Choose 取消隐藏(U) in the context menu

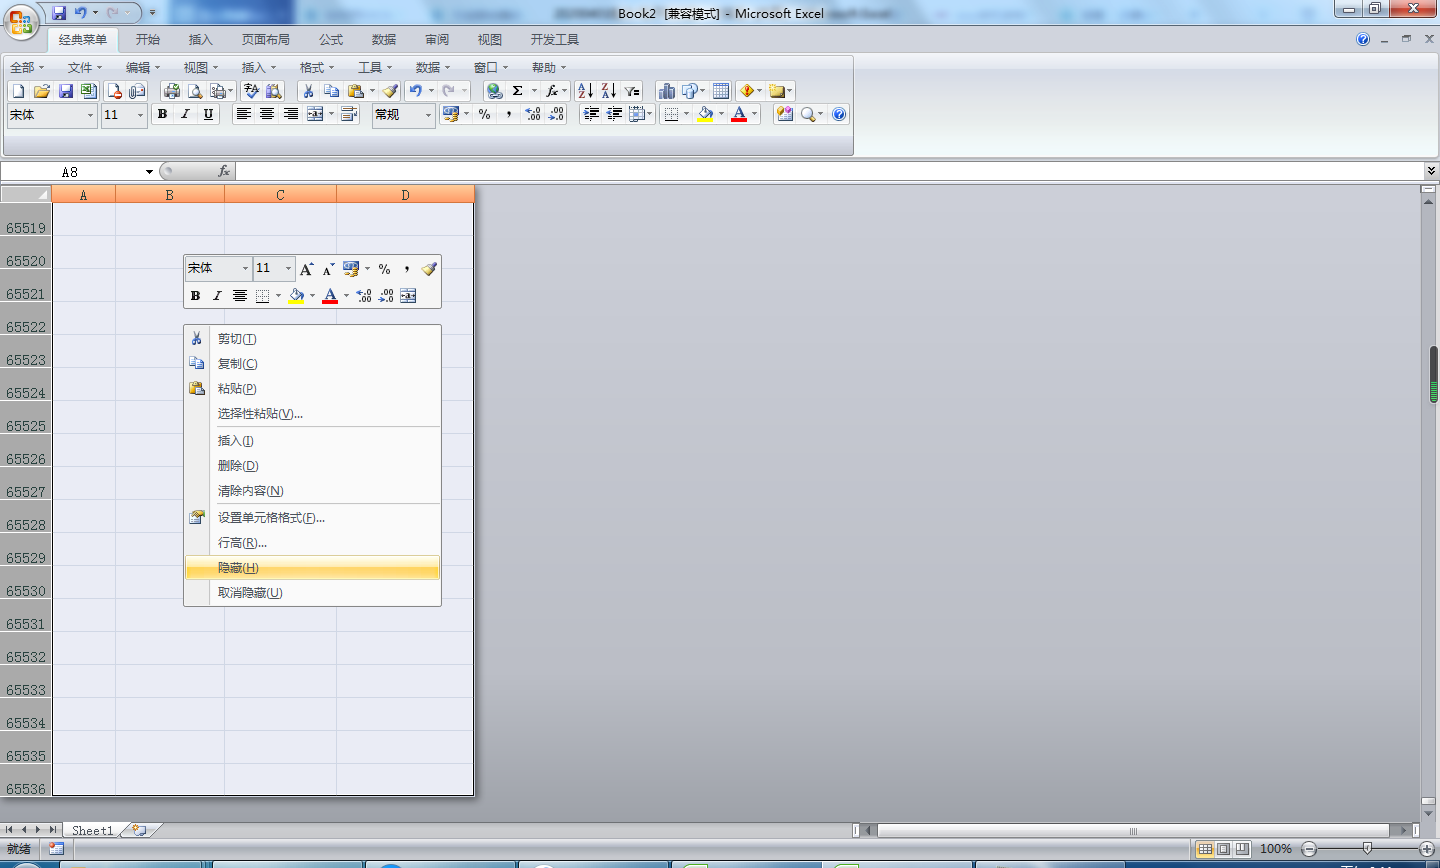click(312, 593)
